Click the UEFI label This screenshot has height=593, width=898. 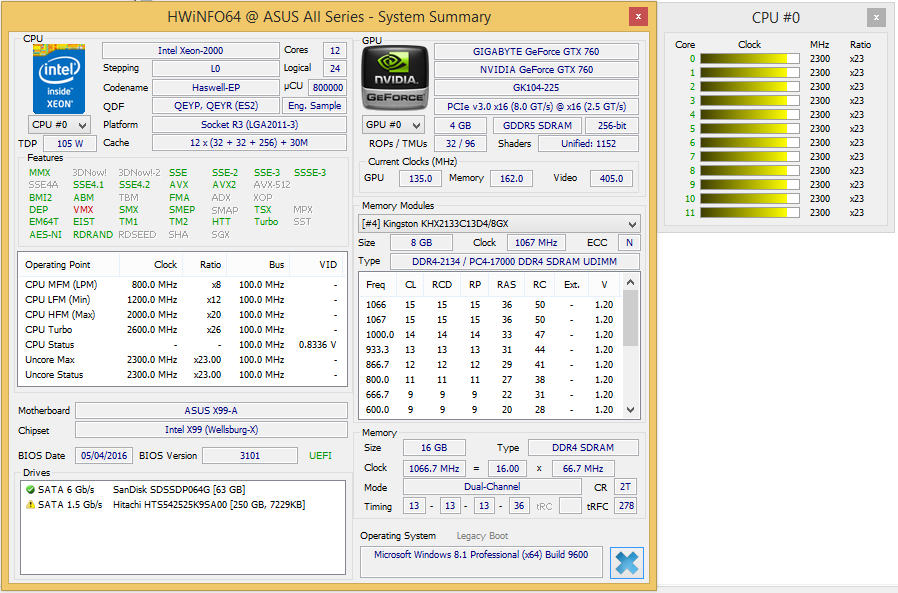point(320,455)
